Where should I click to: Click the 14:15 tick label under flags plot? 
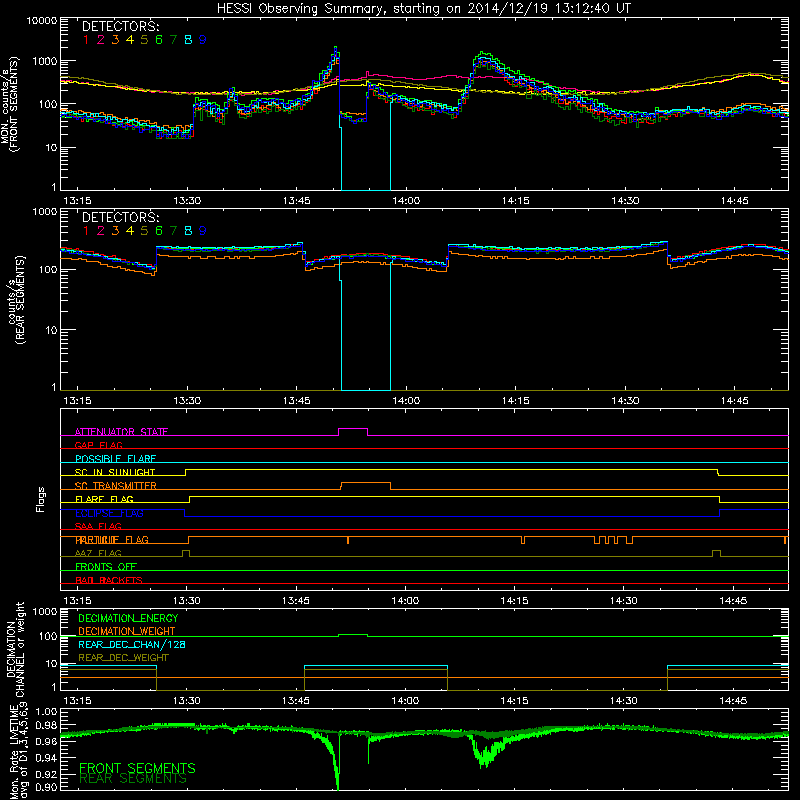pyautogui.click(x=514, y=601)
